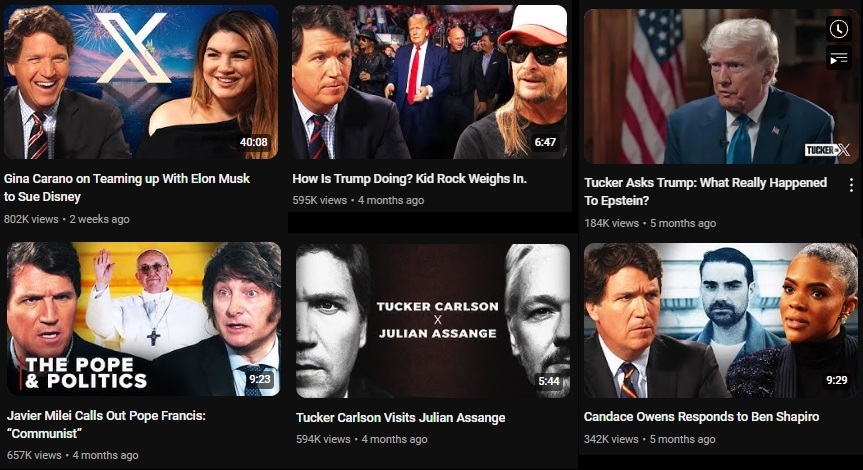
Task: Click title 'Javier Milei Calls Out Pope Francis'
Action: (106, 416)
